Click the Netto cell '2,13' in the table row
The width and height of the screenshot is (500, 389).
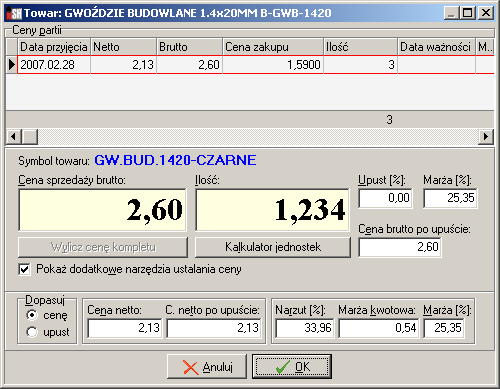click(x=123, y=65)
